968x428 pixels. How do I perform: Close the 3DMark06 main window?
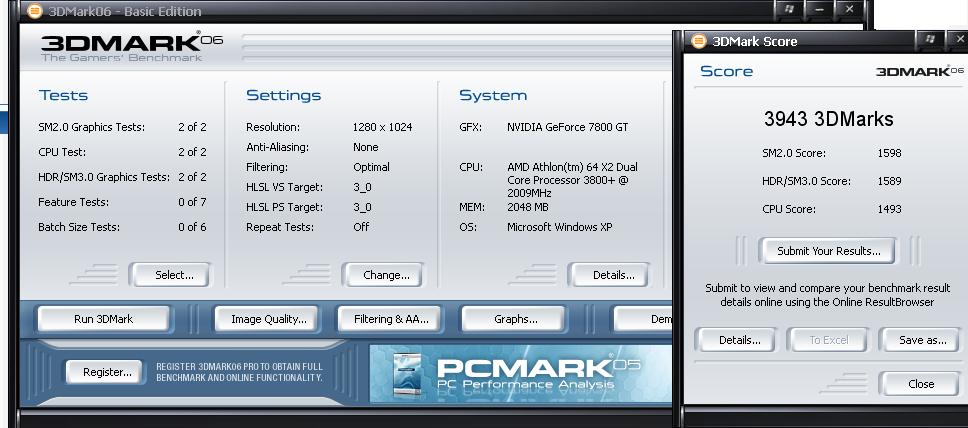pos(849,9)
